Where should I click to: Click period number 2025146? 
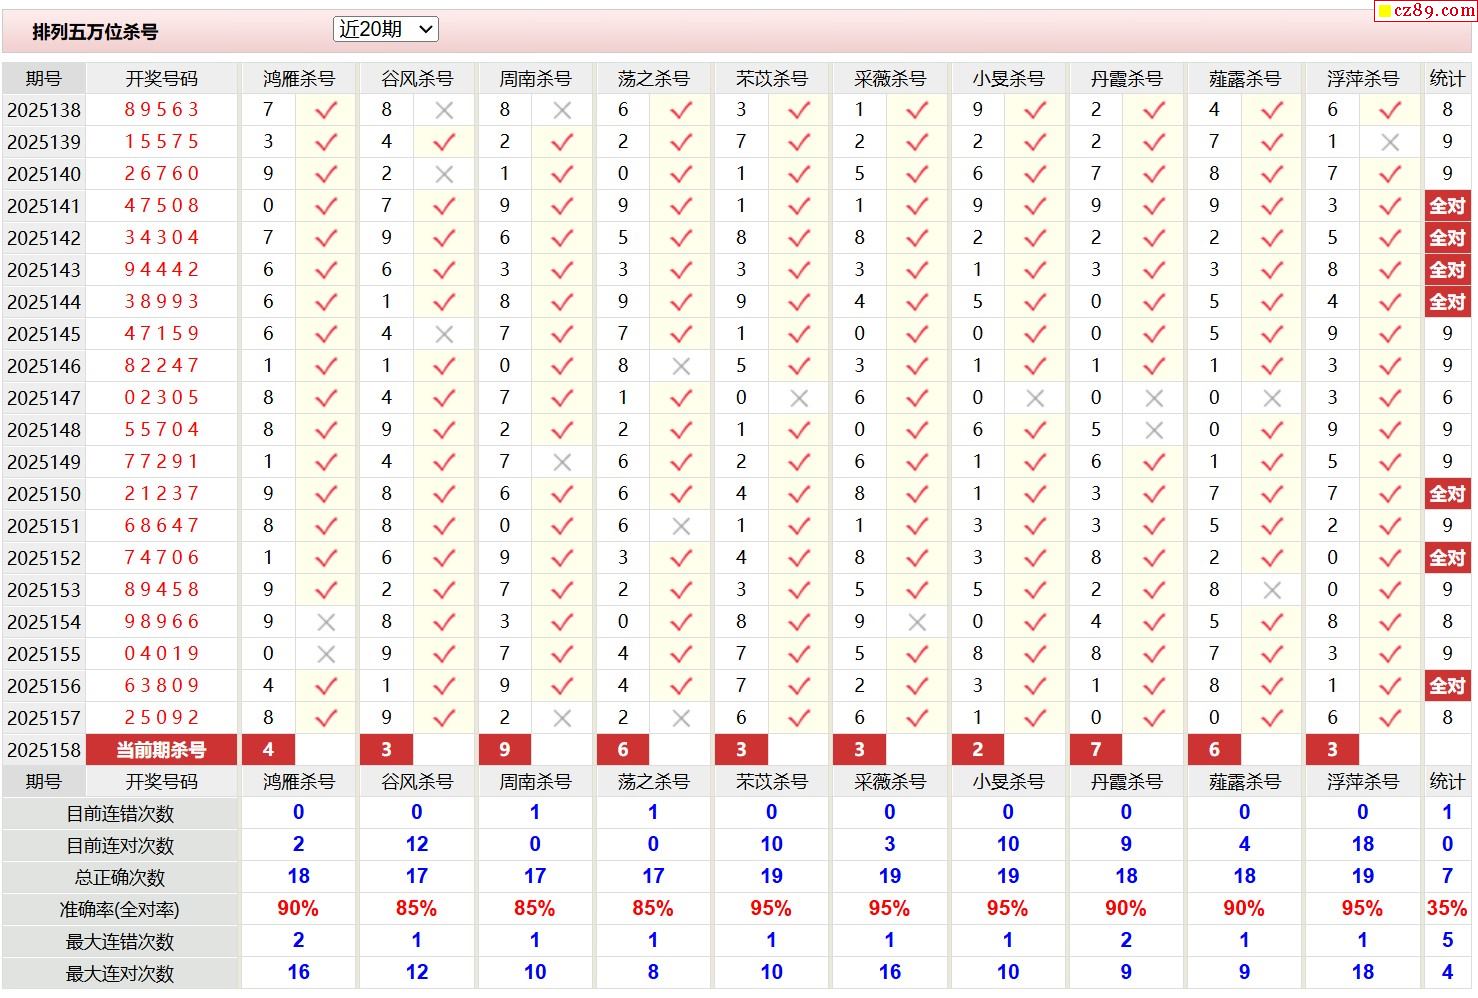(44, 366)
